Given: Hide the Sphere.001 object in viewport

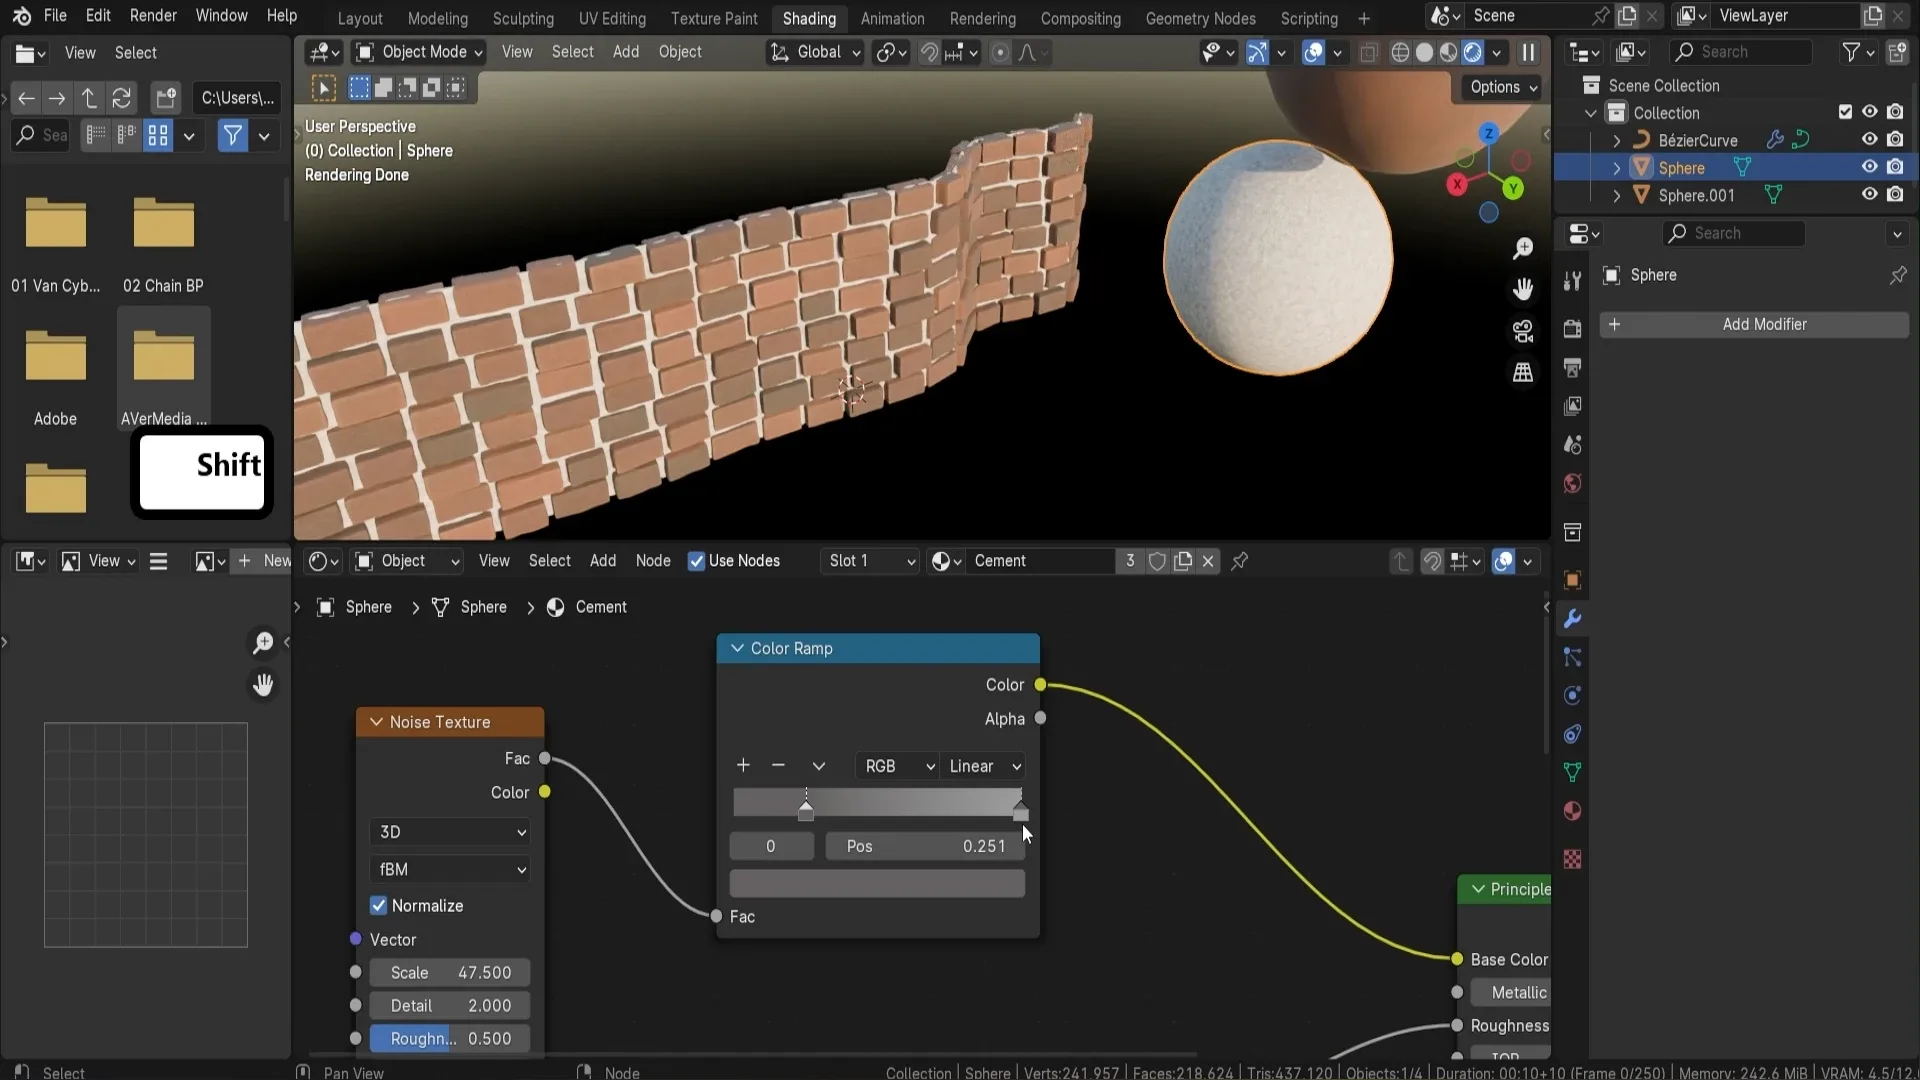Looking at the screenshot, I should pyautogui.click(x=1869, y=194).
